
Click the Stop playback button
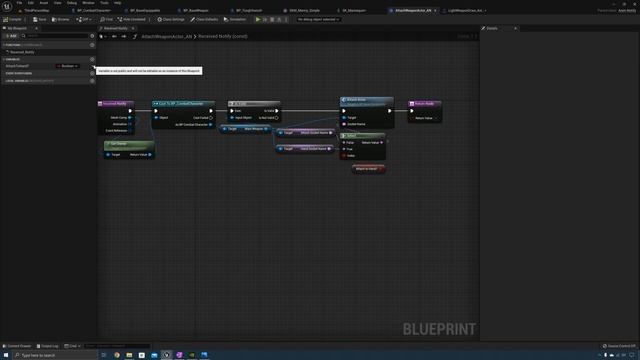point(272,19)
